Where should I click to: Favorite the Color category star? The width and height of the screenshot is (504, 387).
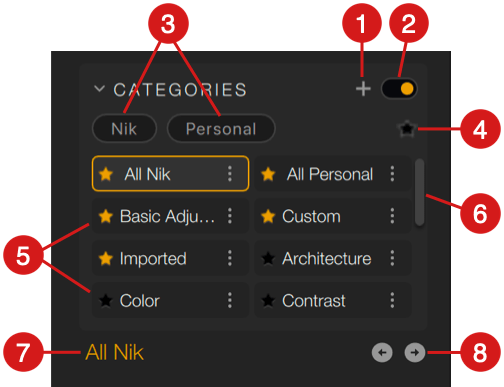click(x=106, y=301)
